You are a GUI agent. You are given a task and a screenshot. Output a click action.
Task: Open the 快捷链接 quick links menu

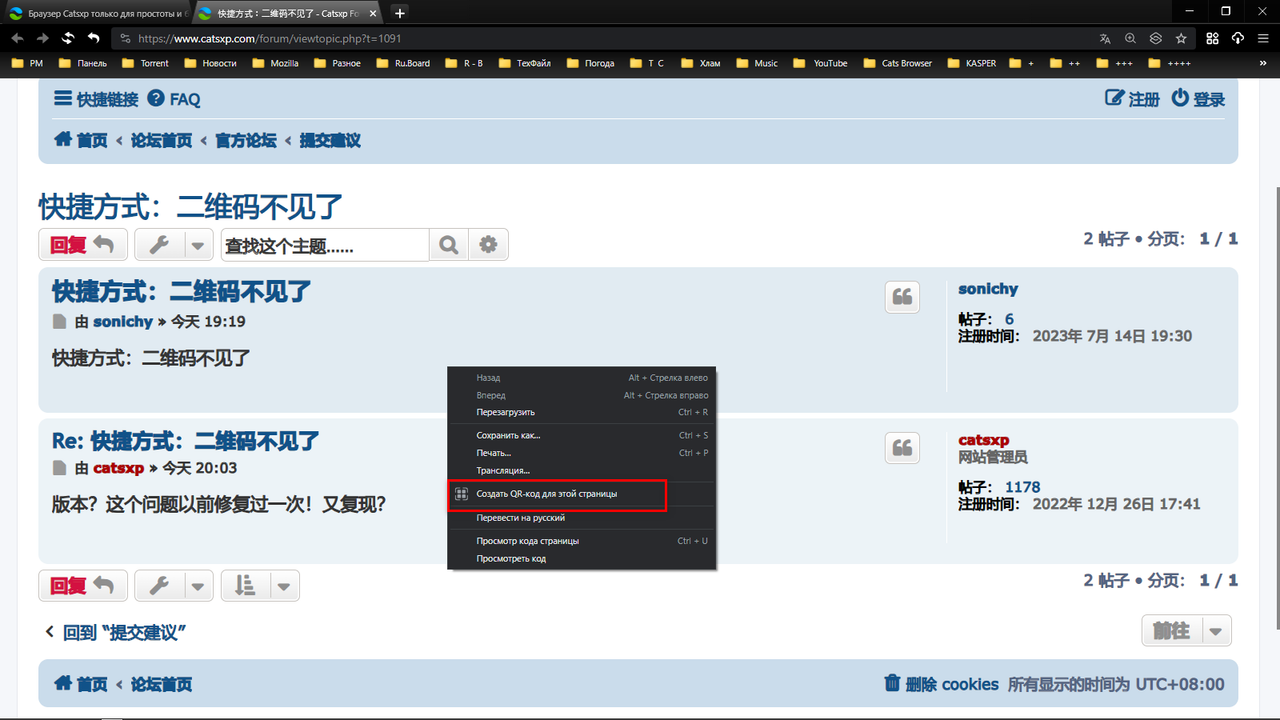click(96, 99)
